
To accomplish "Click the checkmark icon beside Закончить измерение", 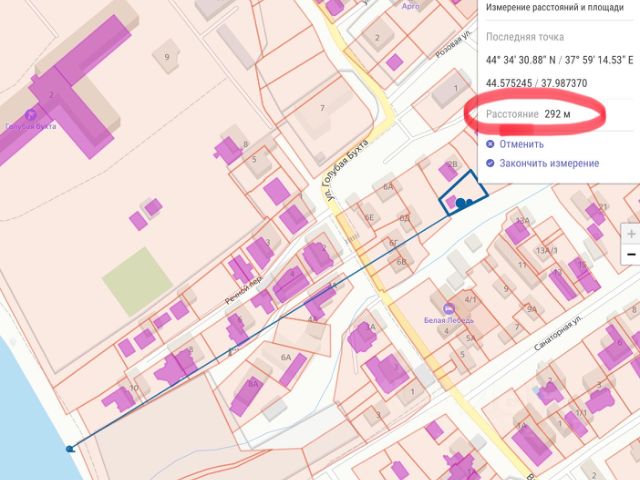I will coord(490,163).
